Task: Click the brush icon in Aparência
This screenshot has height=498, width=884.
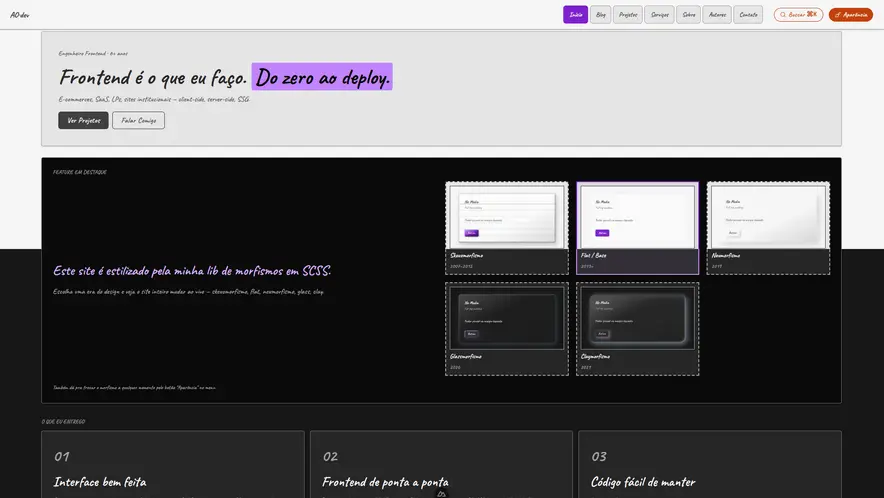Action: [838, 15]
